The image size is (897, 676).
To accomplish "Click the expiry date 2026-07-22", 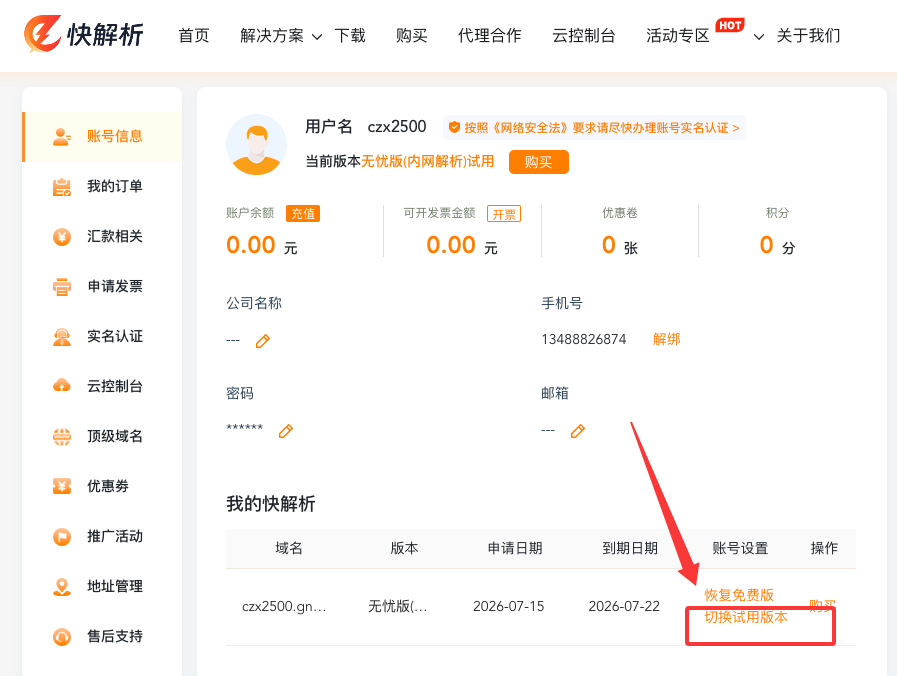I will 624,606.
